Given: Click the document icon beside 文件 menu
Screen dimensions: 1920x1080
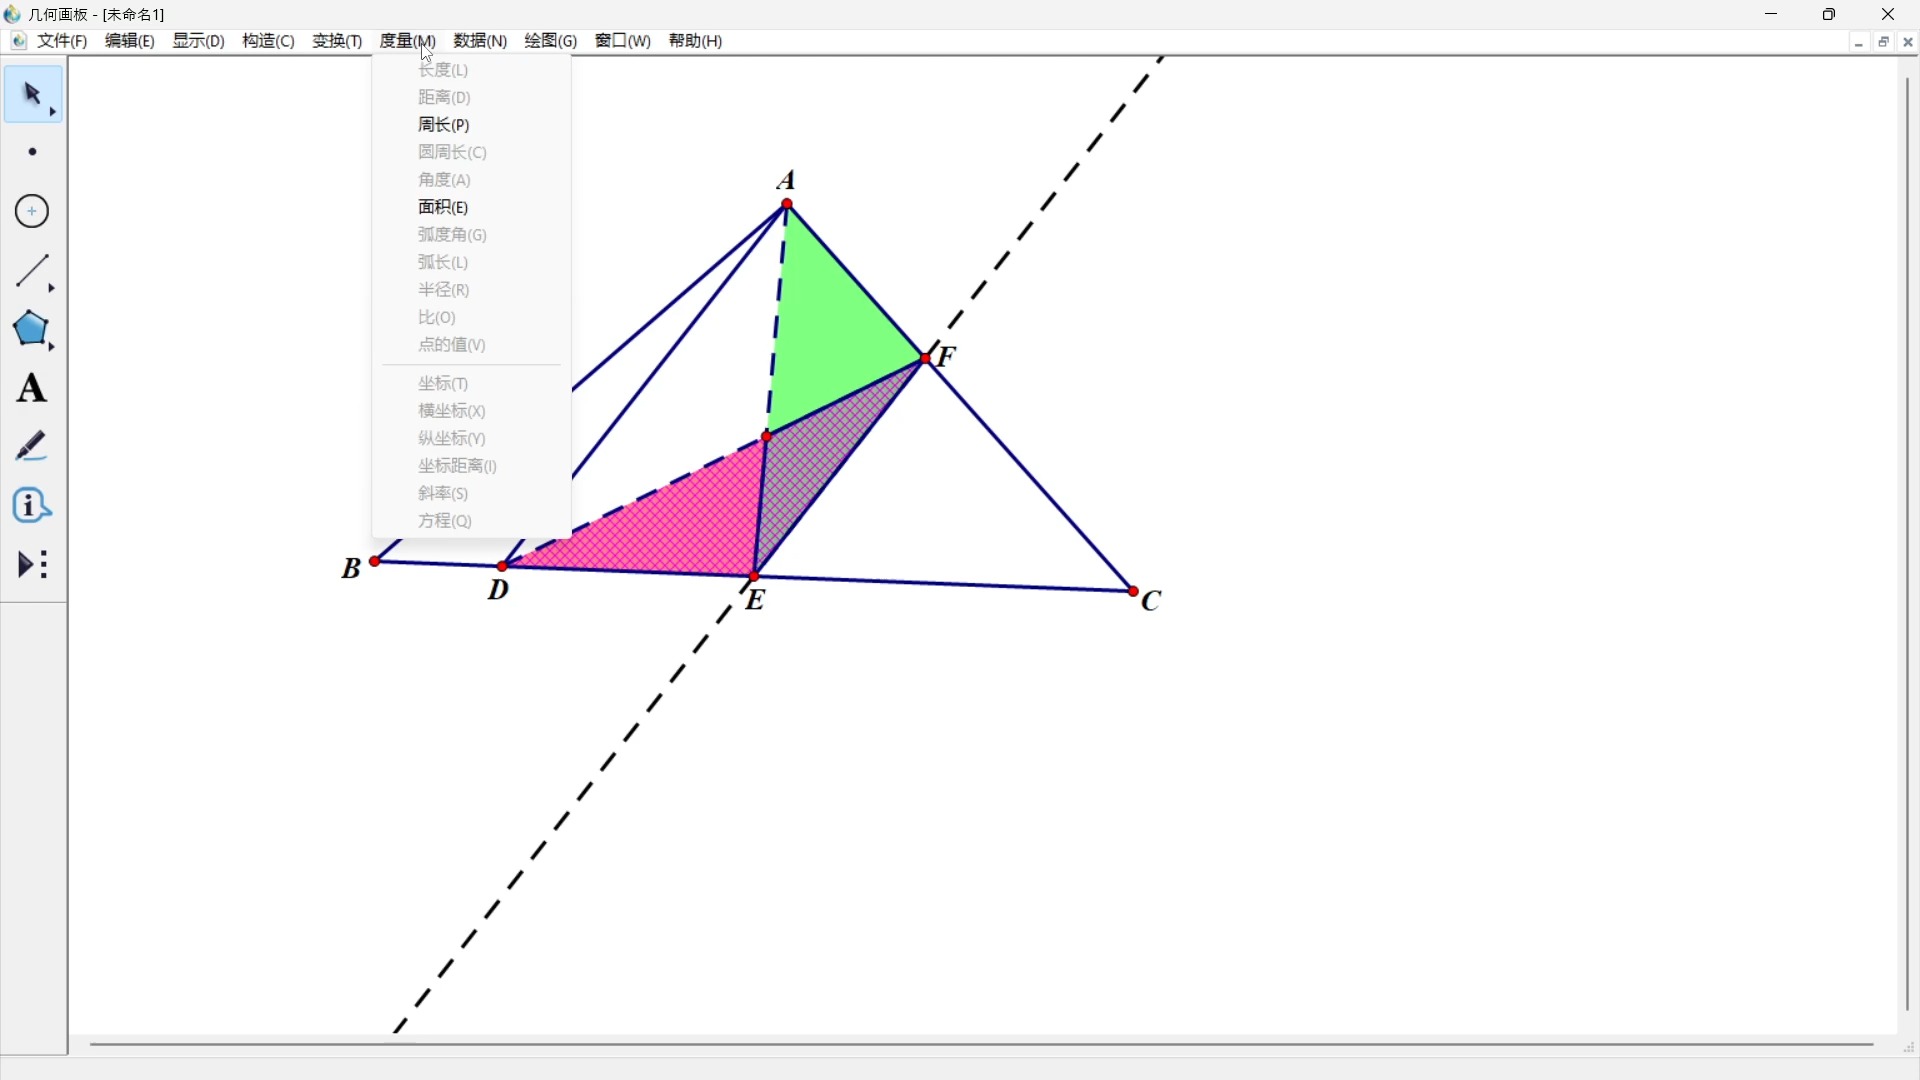Looking at the screenshot, I should (19, 41).
